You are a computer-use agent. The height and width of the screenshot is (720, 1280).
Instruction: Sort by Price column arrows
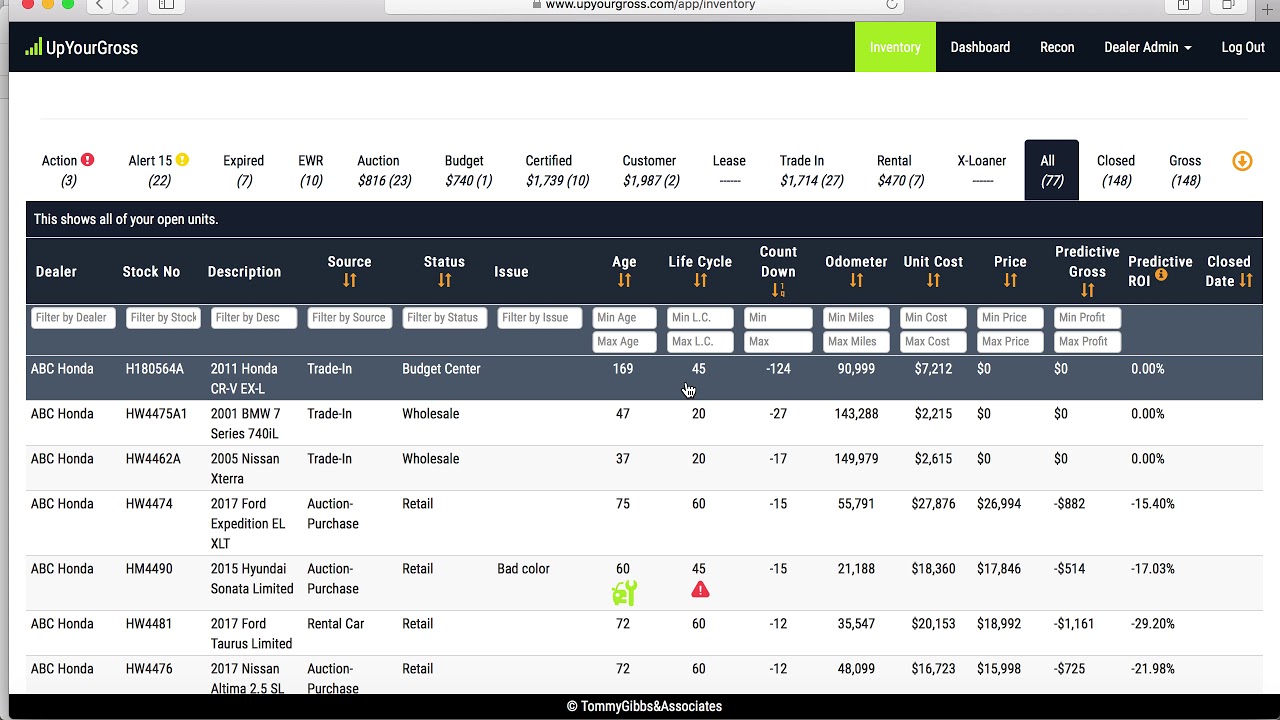pyautogui.click(x=1010, y=281)
